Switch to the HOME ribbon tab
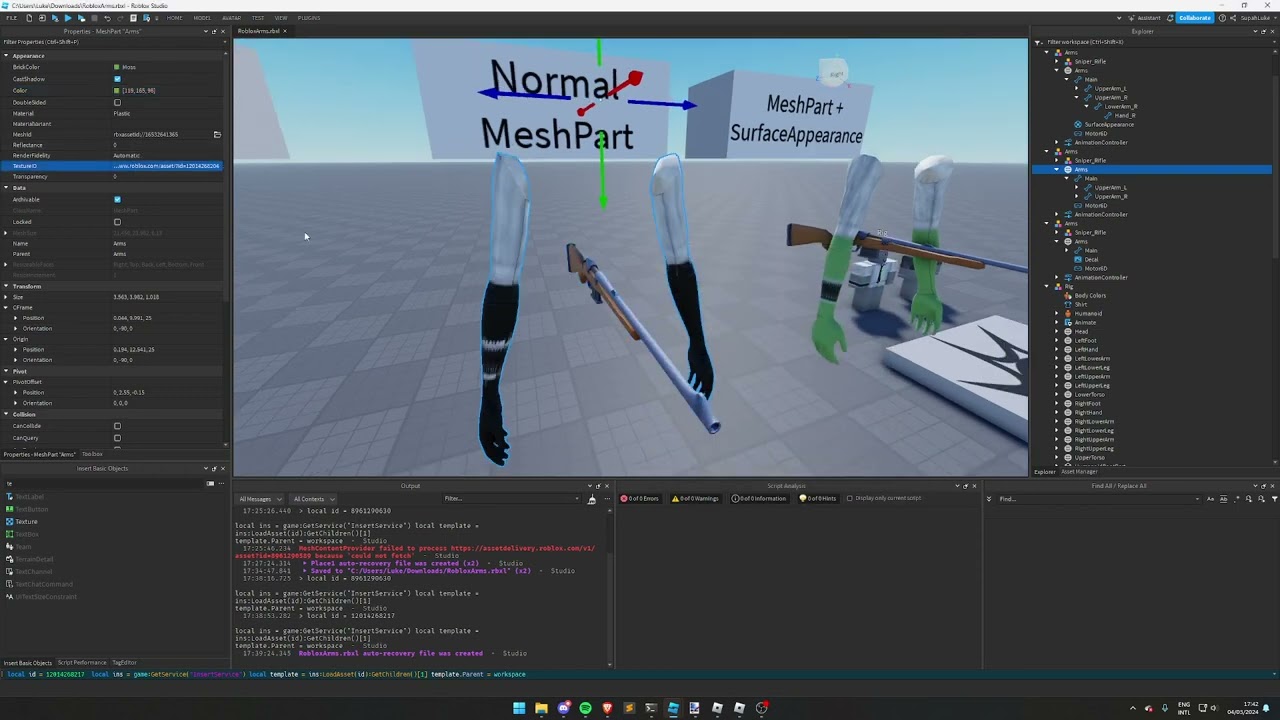This screenshot has width=1280, height=720. pyautogui.click(x=175, y=18)
